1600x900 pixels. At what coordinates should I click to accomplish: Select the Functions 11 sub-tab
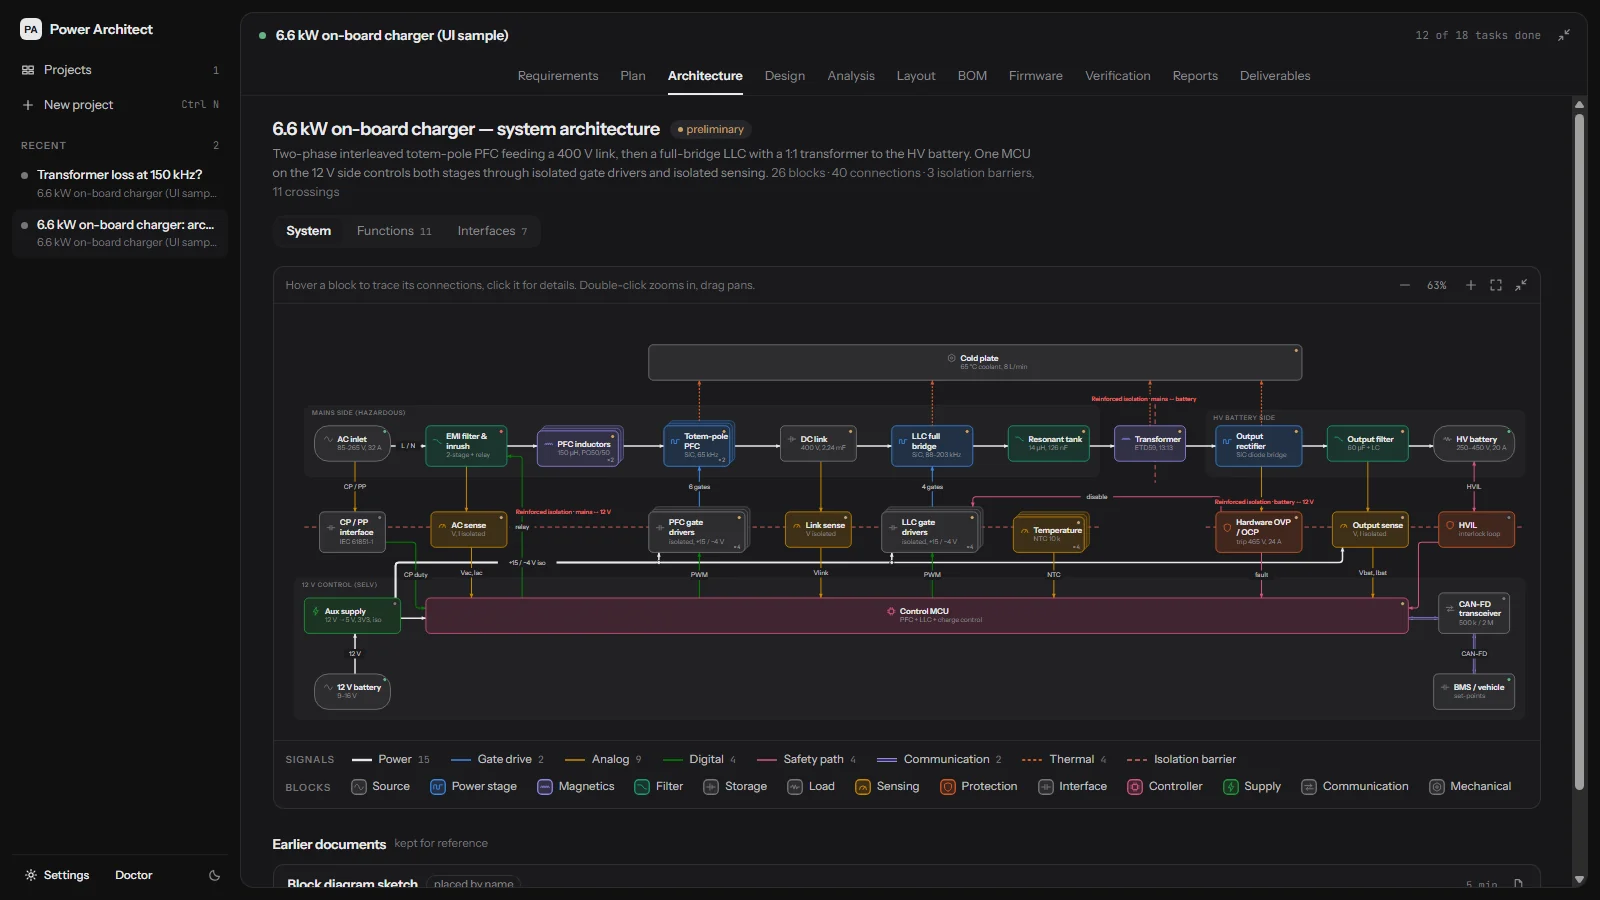click(394, 231)
